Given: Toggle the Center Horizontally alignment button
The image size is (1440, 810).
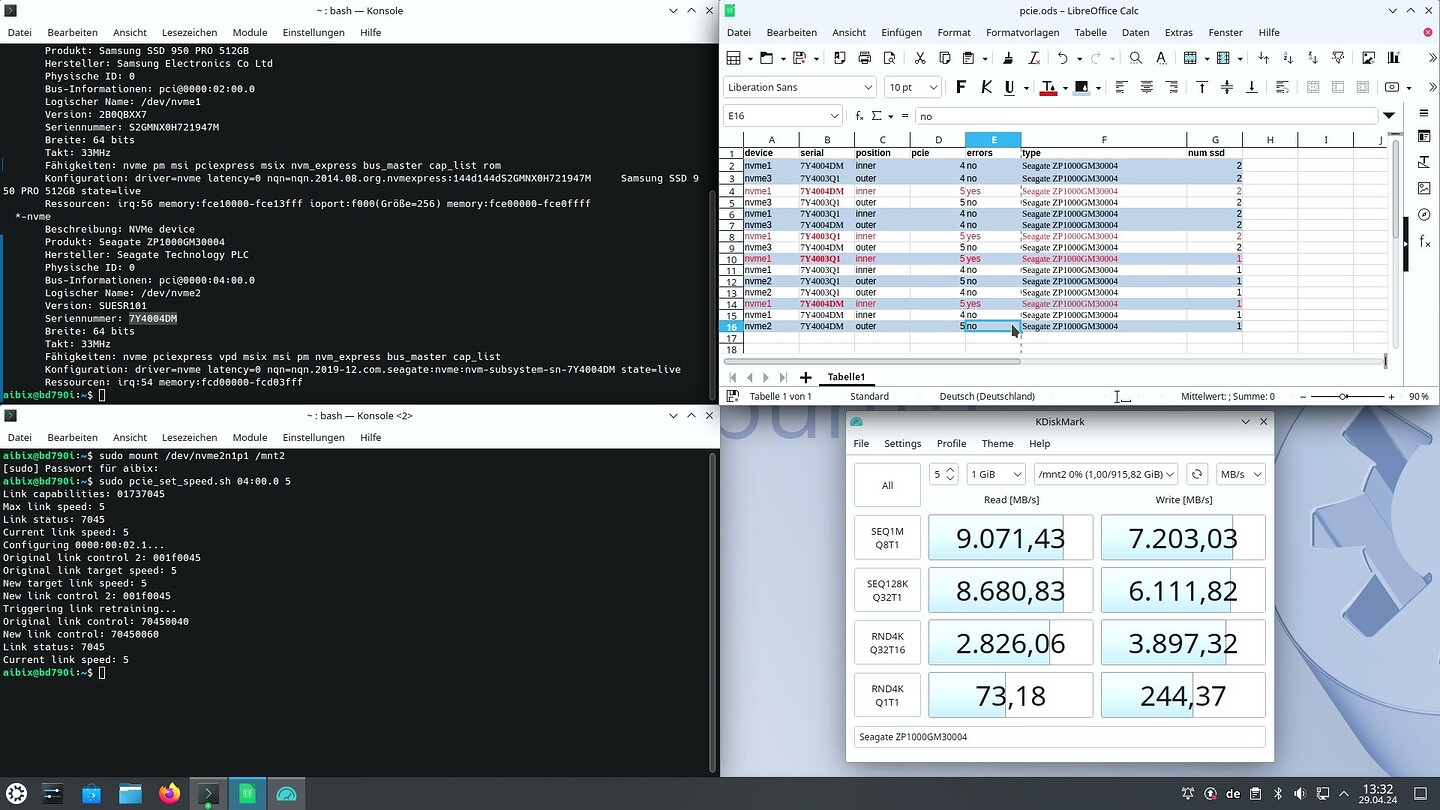Looking at the screenshot, I should (x=1146, y=87).
